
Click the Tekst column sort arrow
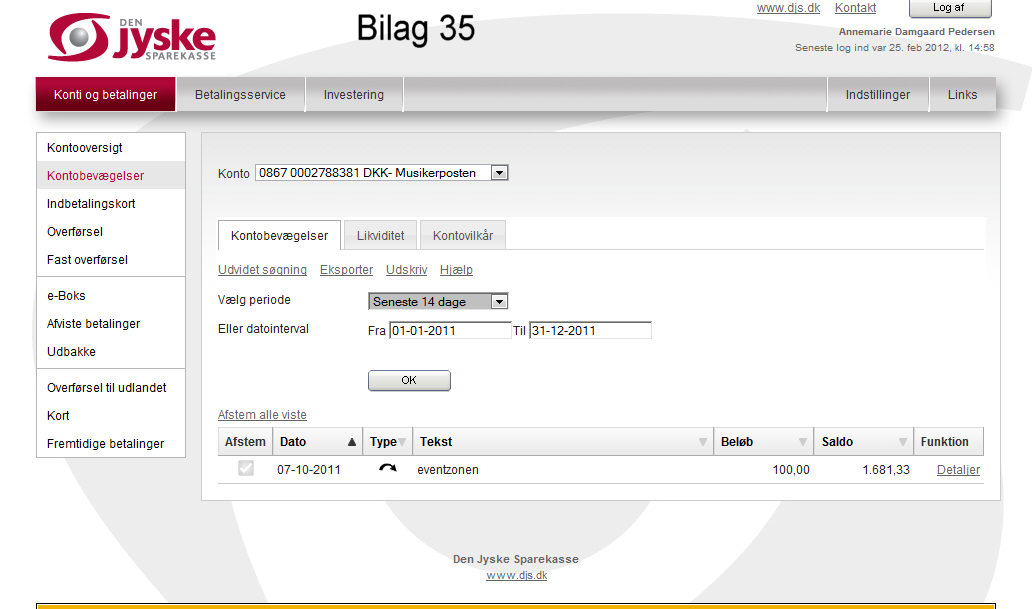[703, 442]
